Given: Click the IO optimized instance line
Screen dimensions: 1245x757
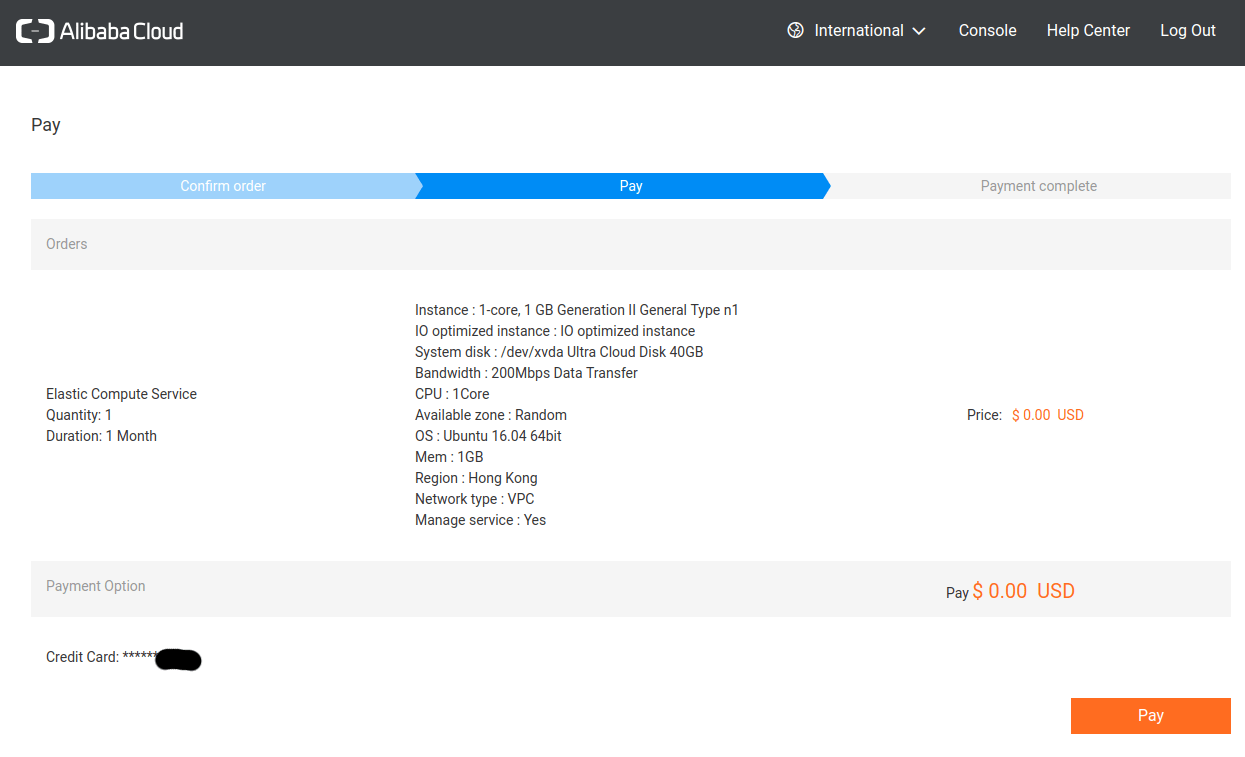Looking at the screenshot, I should [555, 331].
